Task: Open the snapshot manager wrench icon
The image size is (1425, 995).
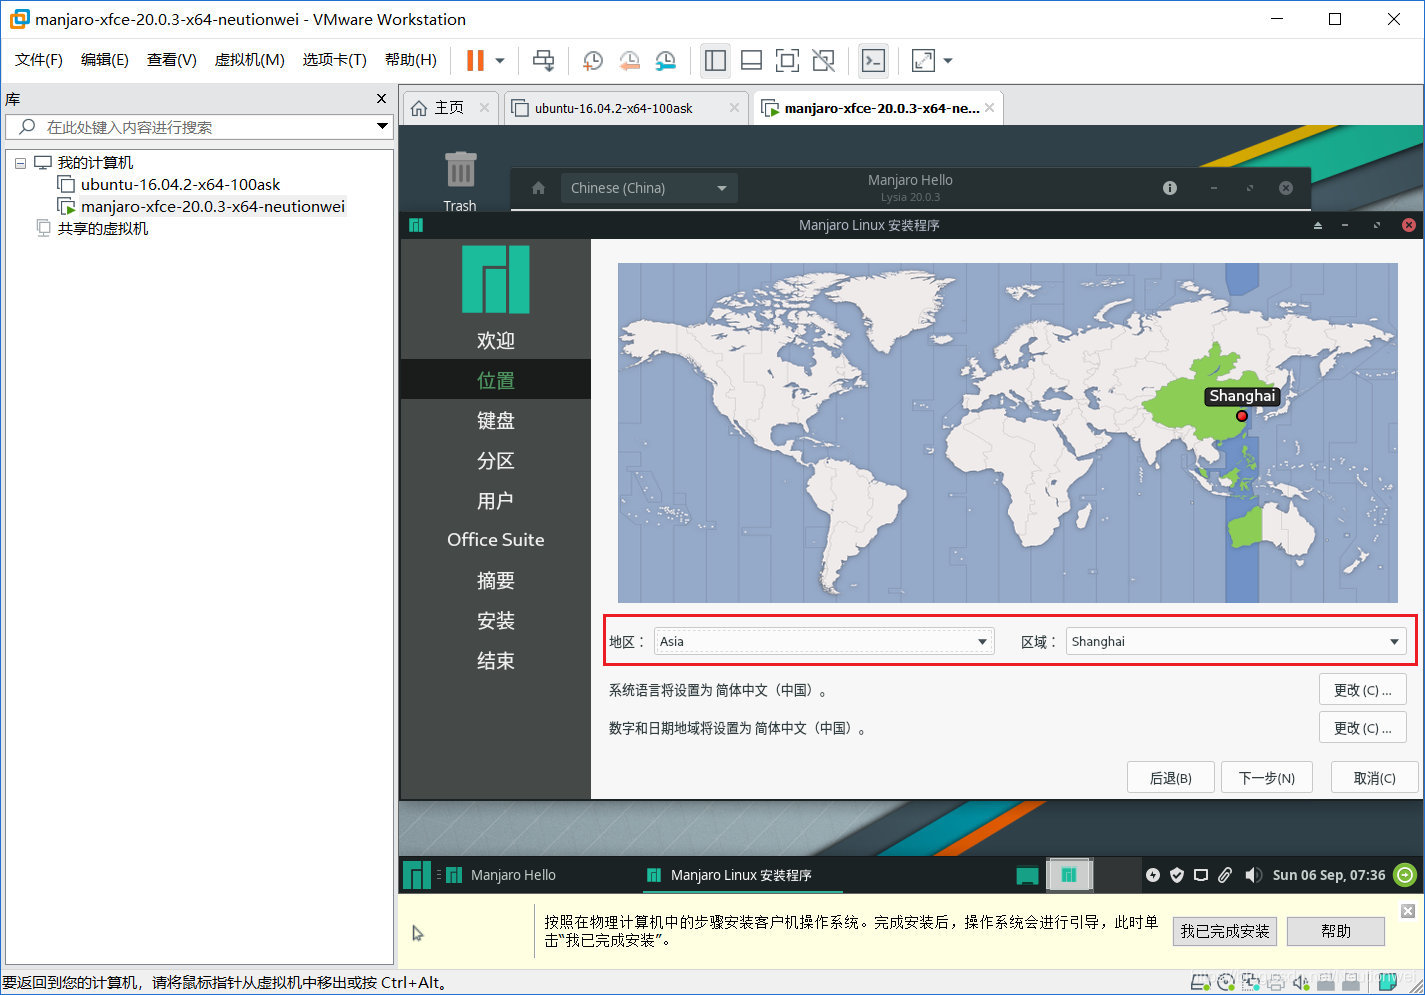Action: coord(665,61)
